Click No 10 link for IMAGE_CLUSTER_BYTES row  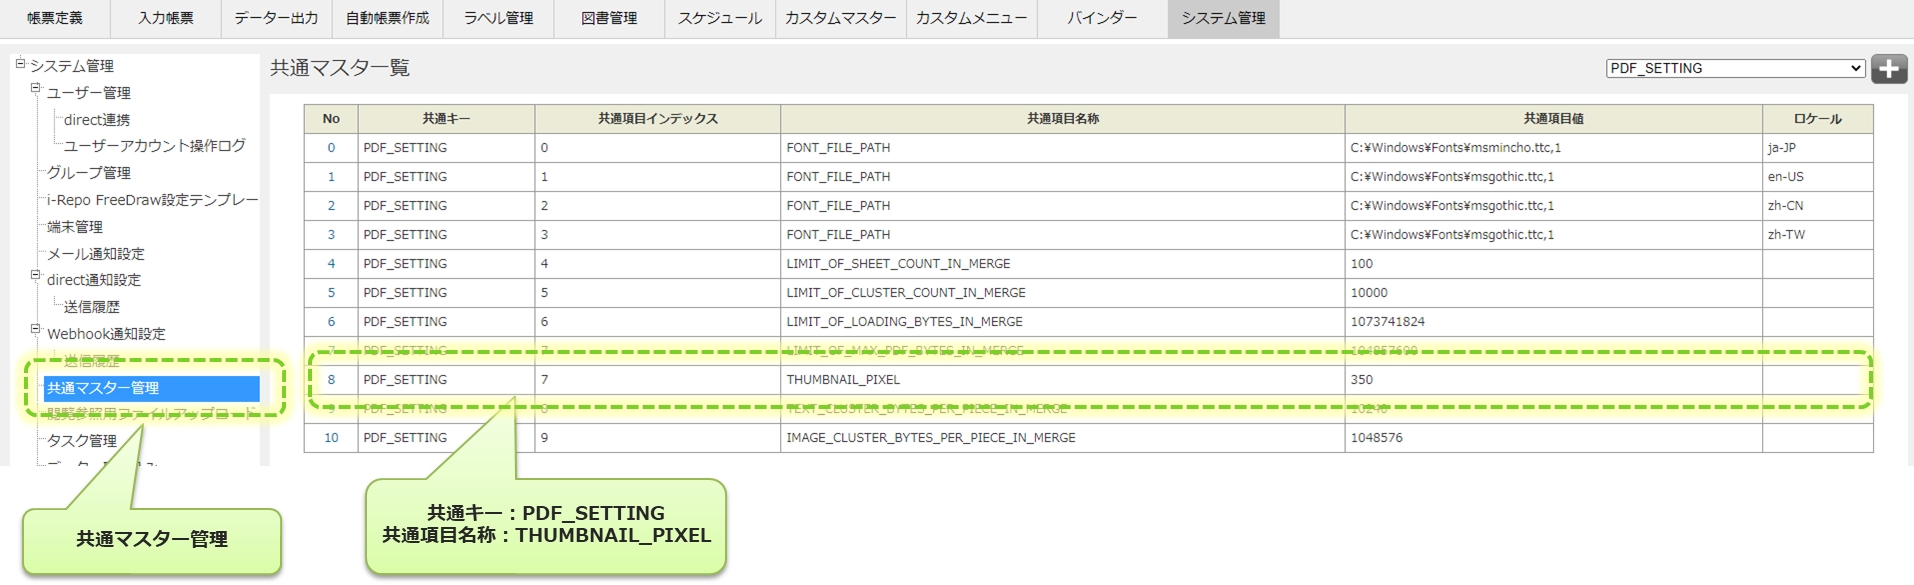331,438
